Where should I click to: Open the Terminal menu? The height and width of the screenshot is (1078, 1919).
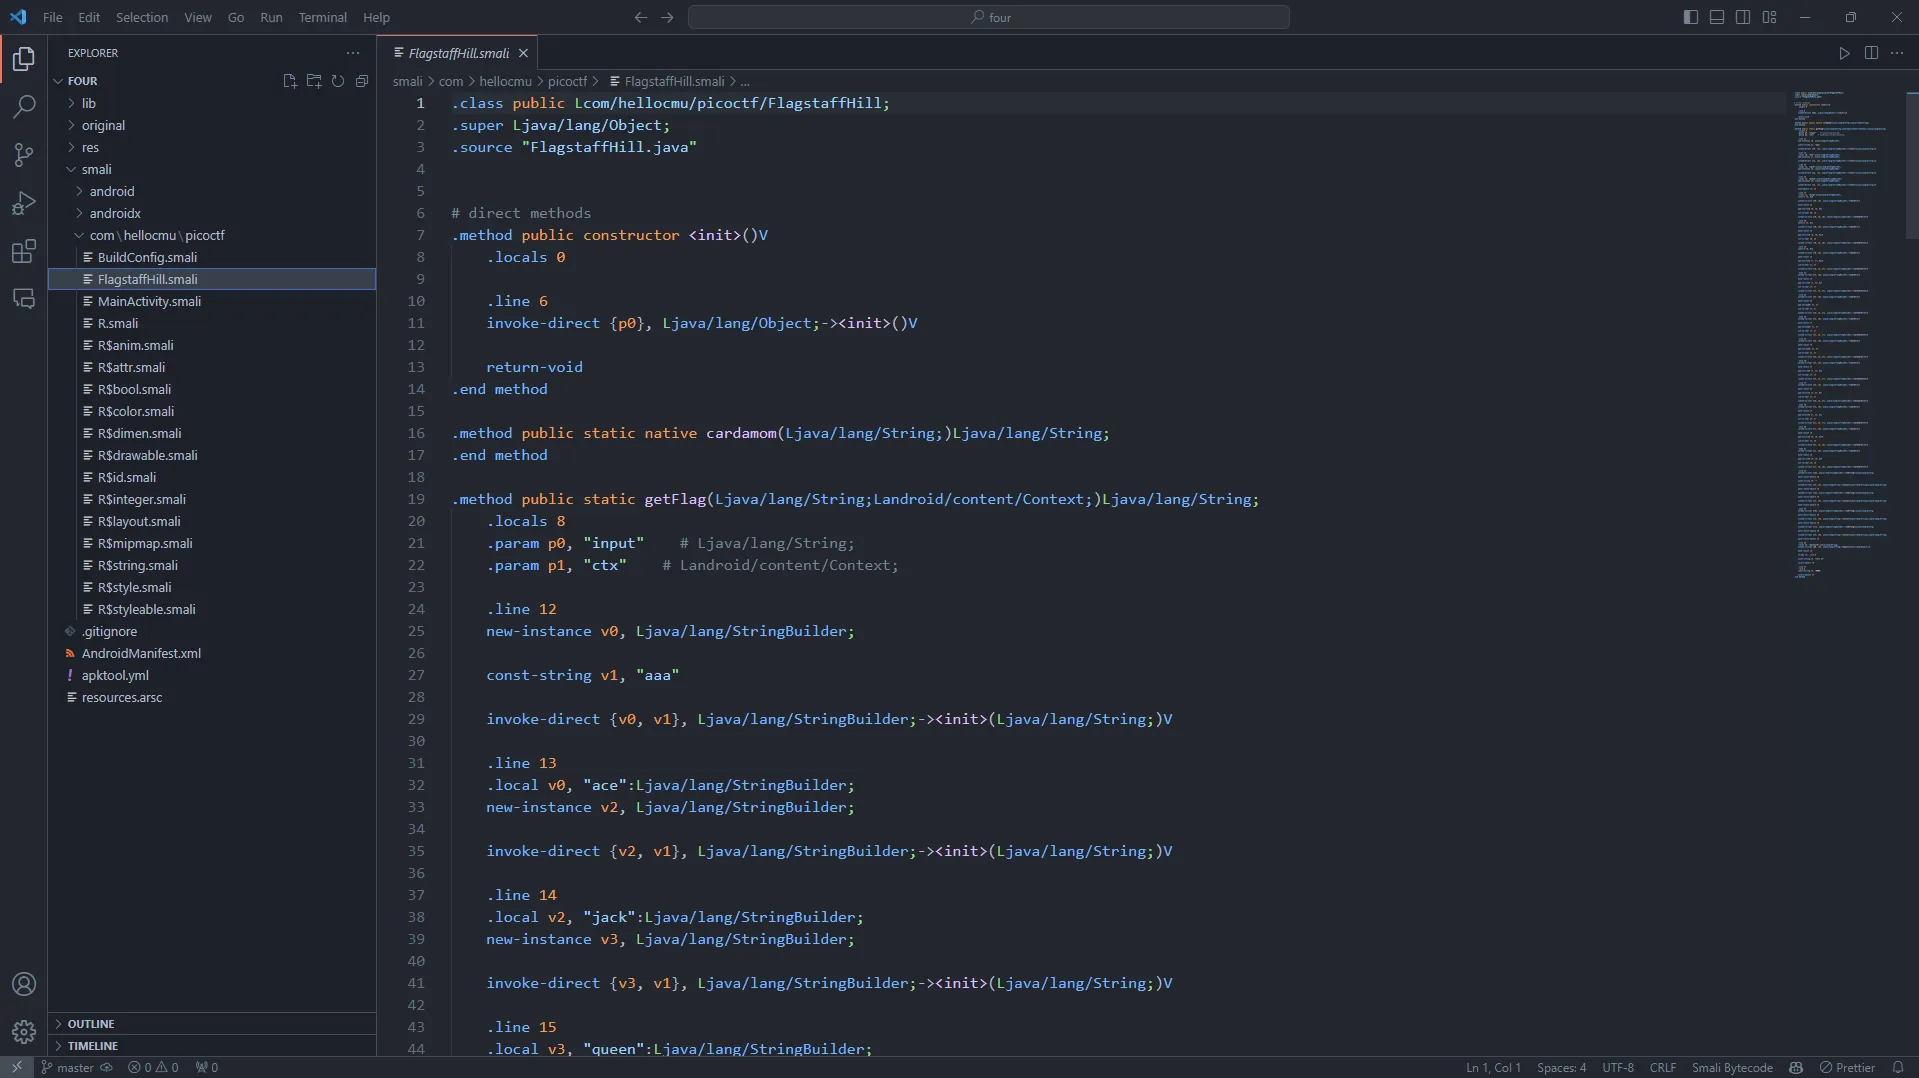point(322,17)
